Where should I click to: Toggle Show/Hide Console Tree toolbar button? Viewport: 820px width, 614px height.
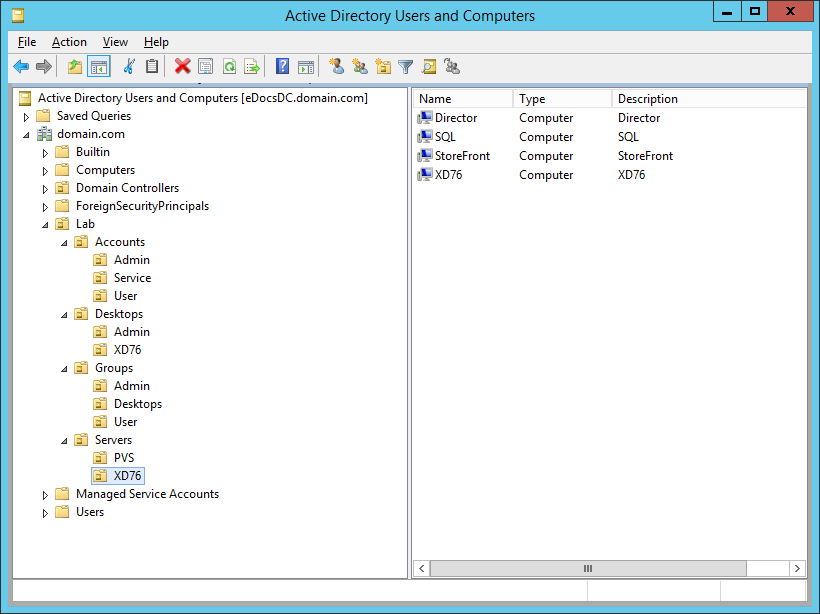98,67
